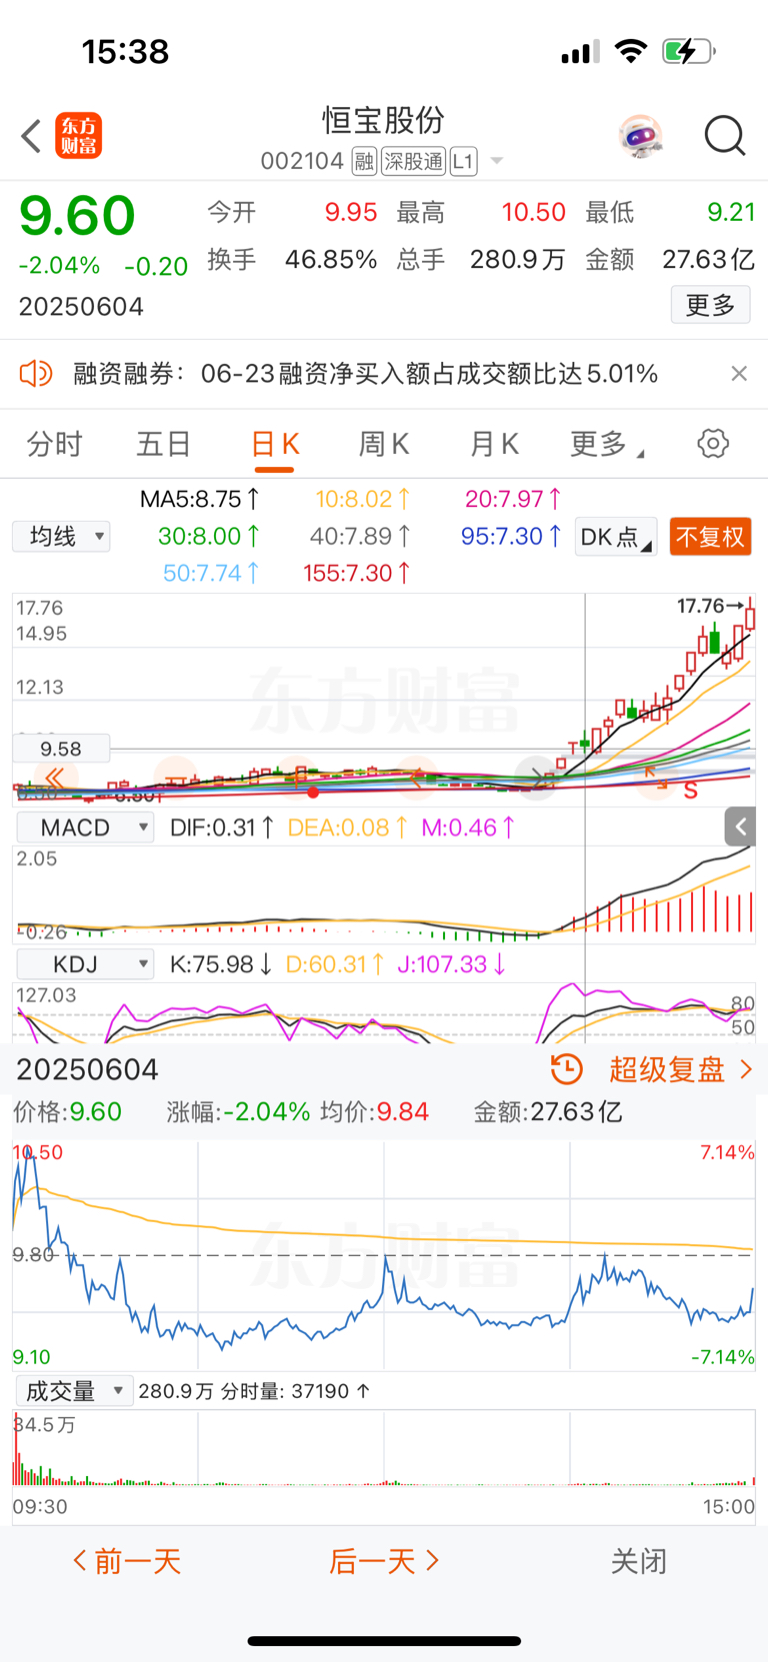Tap the M:0.46 reading
768x1663 pixels.
(x=468, y=827)
